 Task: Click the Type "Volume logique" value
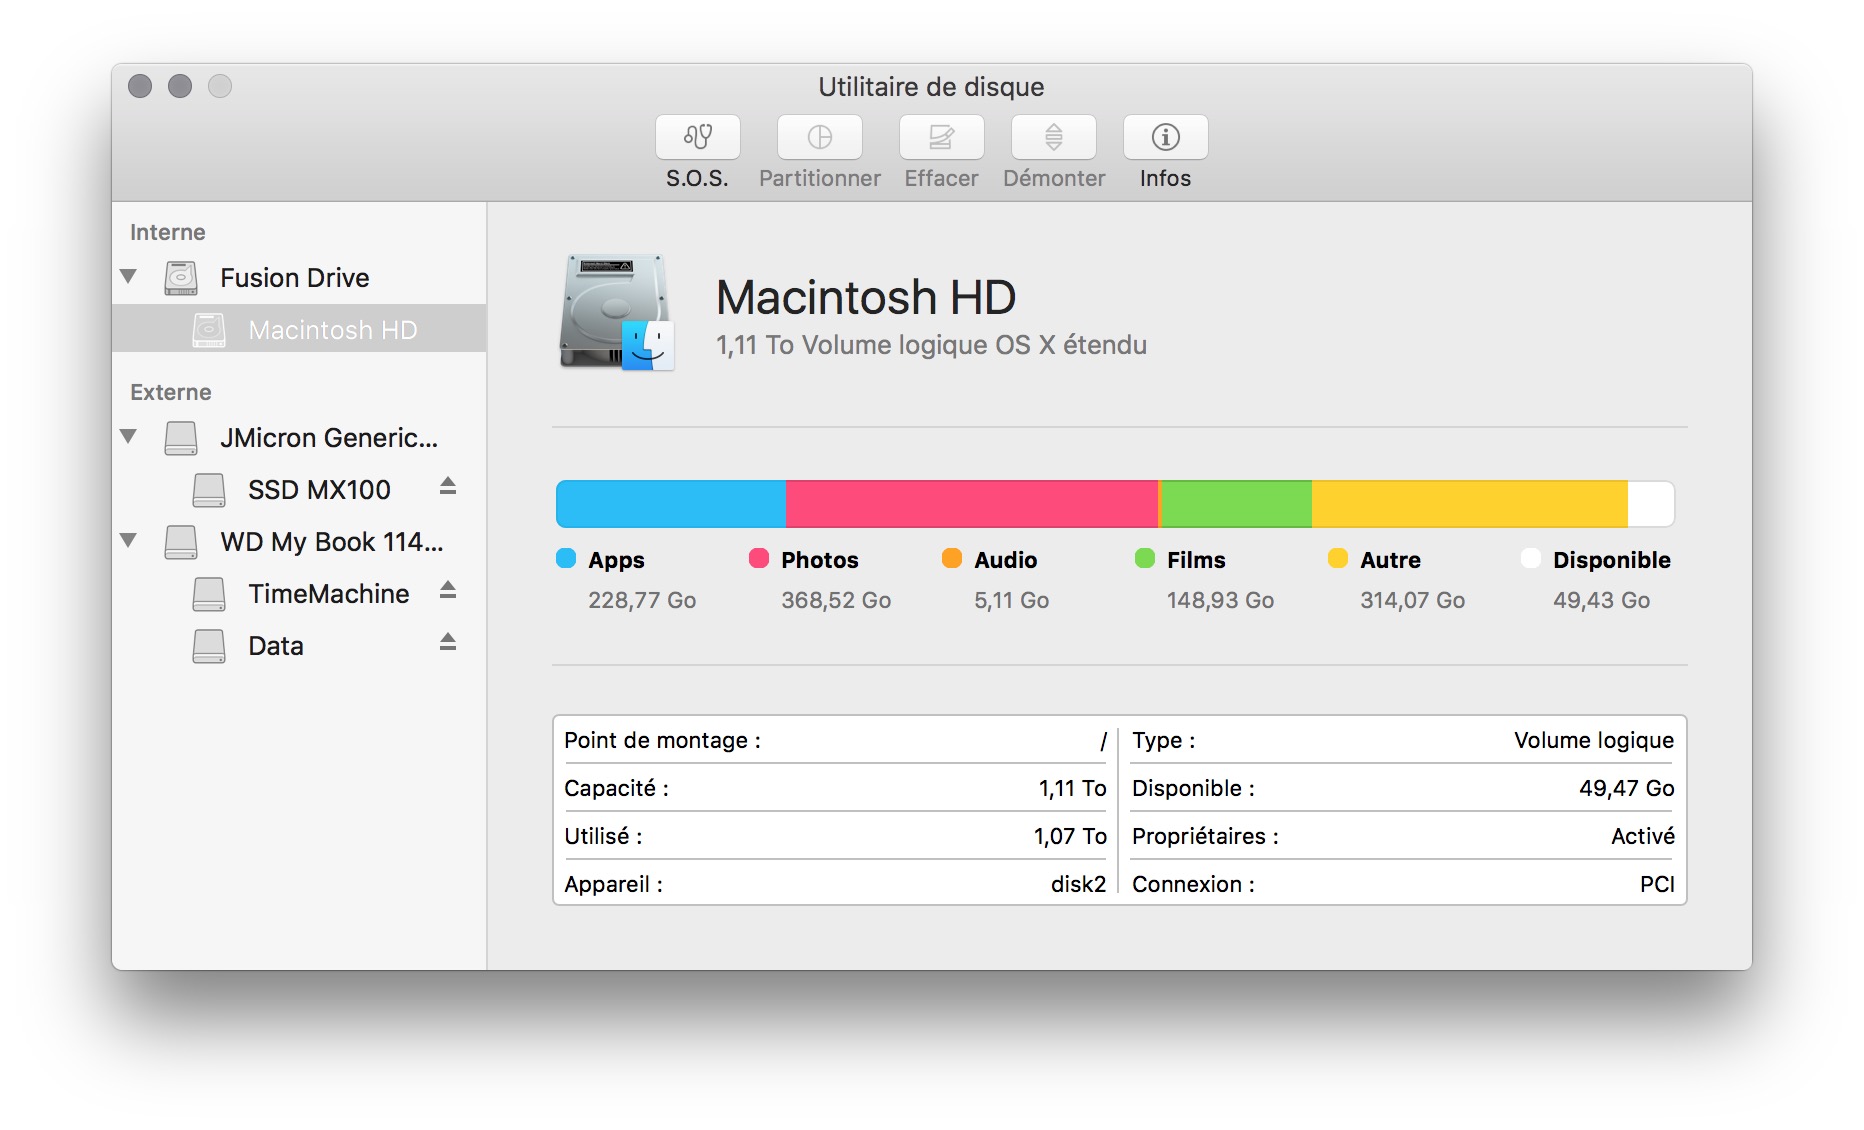pyautogui.click(x=1594, y=740)
